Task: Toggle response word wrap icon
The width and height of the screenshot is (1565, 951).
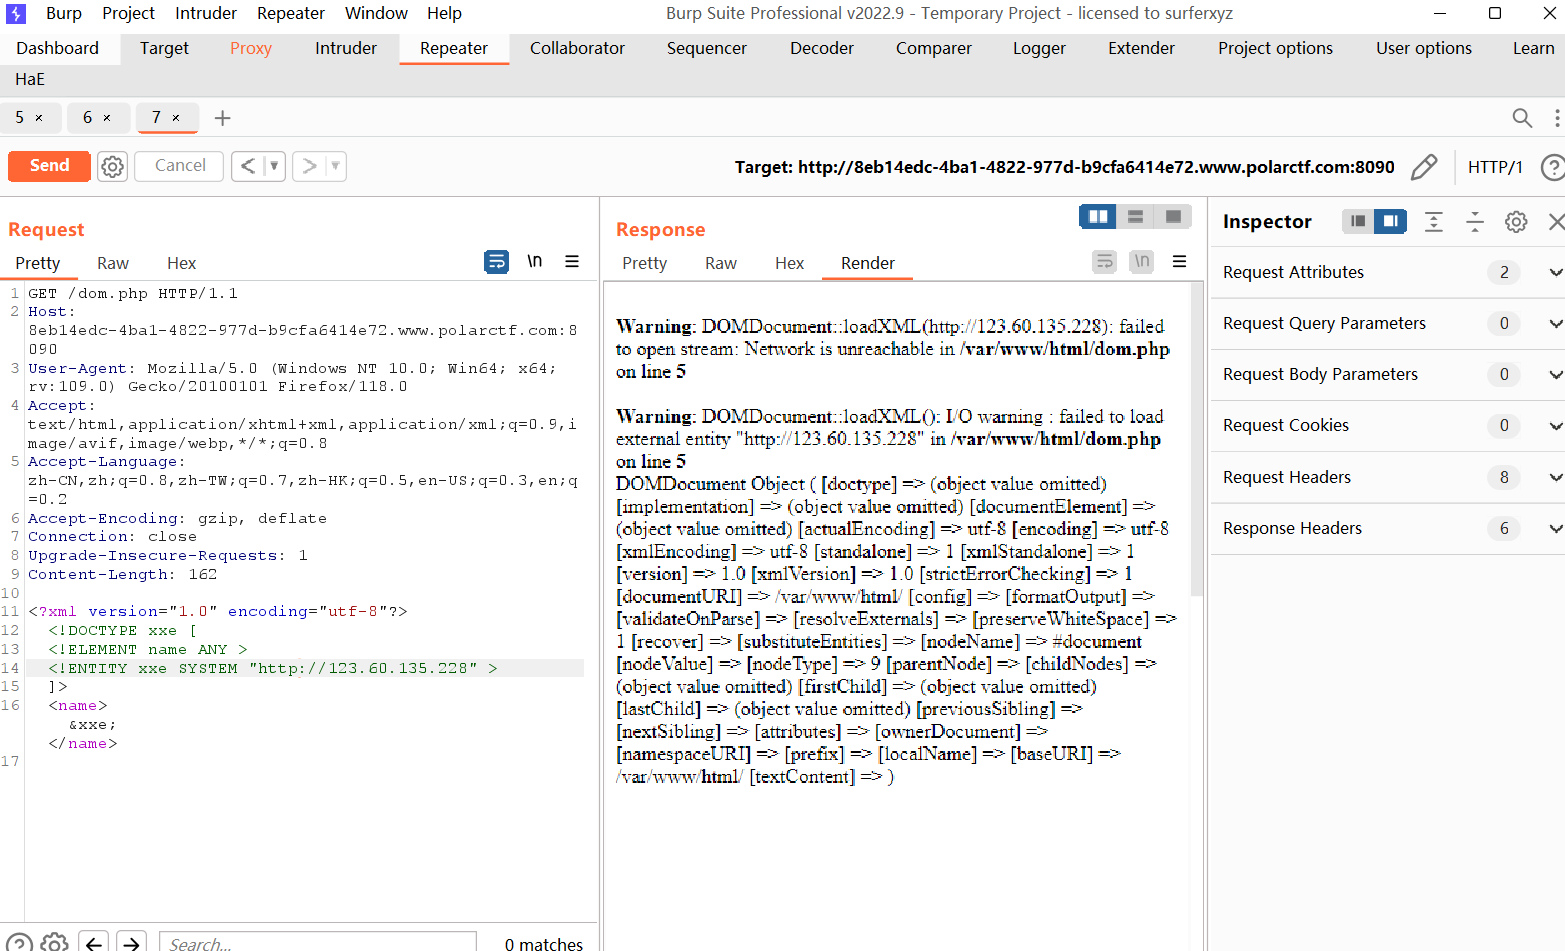Action: pos(1104,262)
